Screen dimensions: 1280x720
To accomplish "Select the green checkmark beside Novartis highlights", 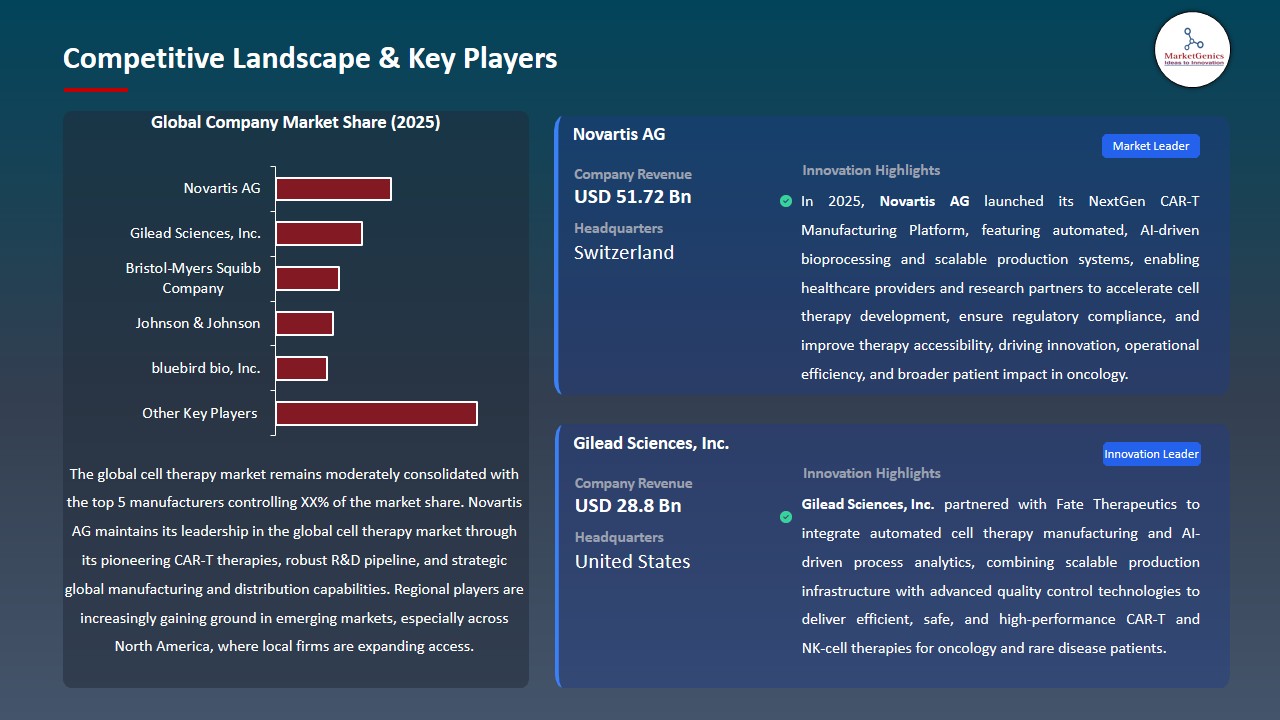I will 786,201.
